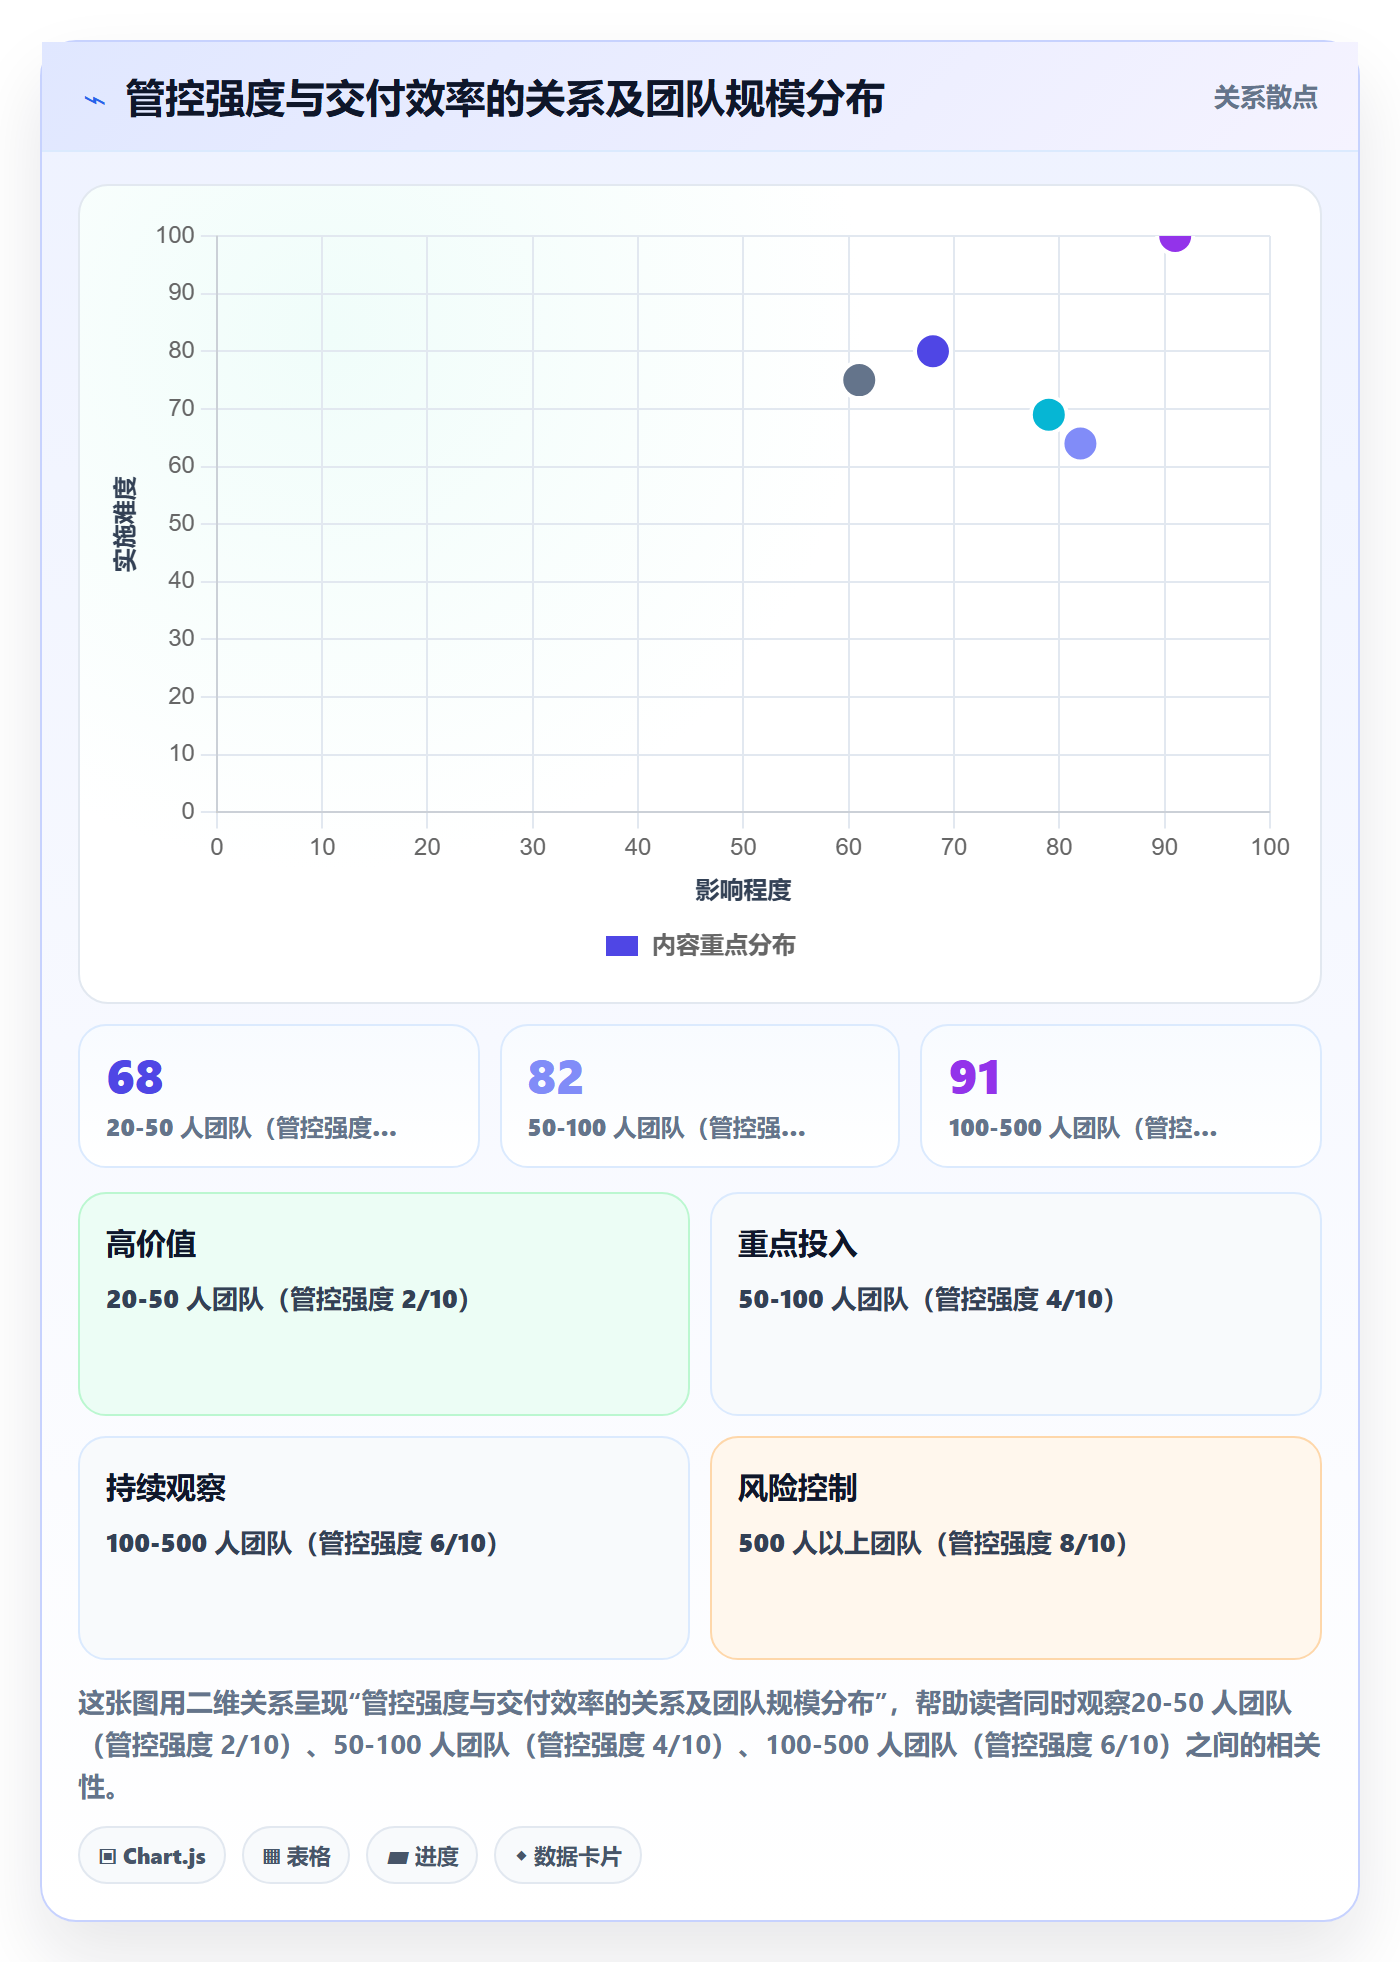Image resolution: width=1400 pixels, height=1962 pixels.
Task: Click the truncated label 20-50 人团队（管控强度…
Action: pyautogui.click(x=252, y=1128)
